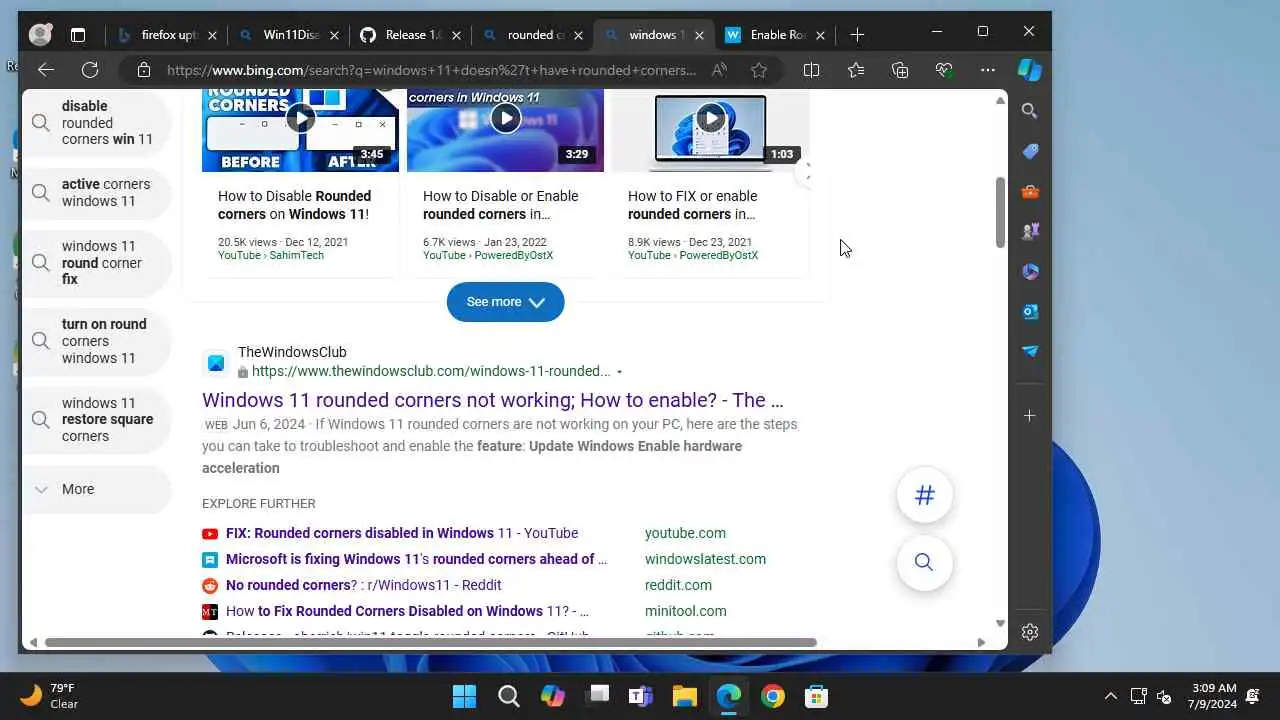The height and width of the screenshot is (720, 1280).
Task: Search turn on round corners windows 11
Action: click(96, 341)
